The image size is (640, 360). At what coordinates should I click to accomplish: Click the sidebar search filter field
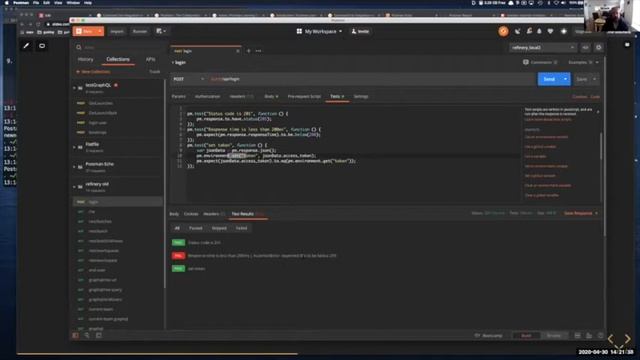(x=118, y=47)
